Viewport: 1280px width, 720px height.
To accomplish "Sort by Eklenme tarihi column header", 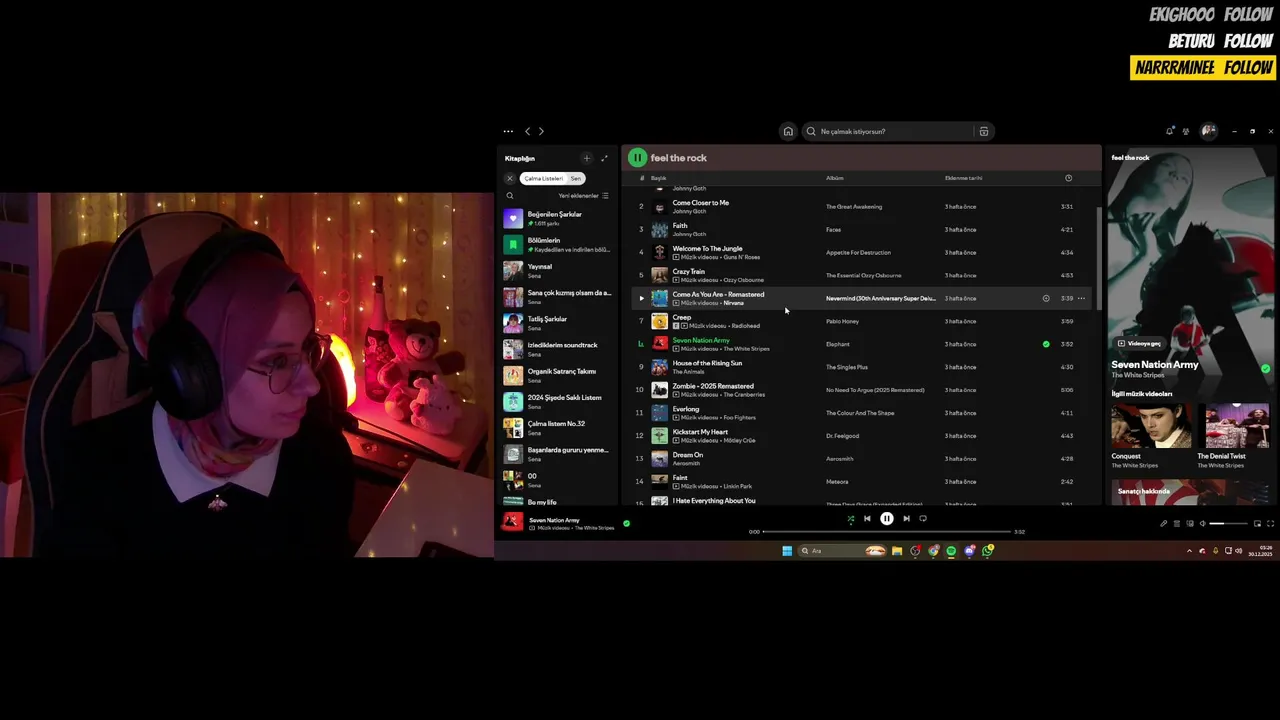I will pos(963,178).
